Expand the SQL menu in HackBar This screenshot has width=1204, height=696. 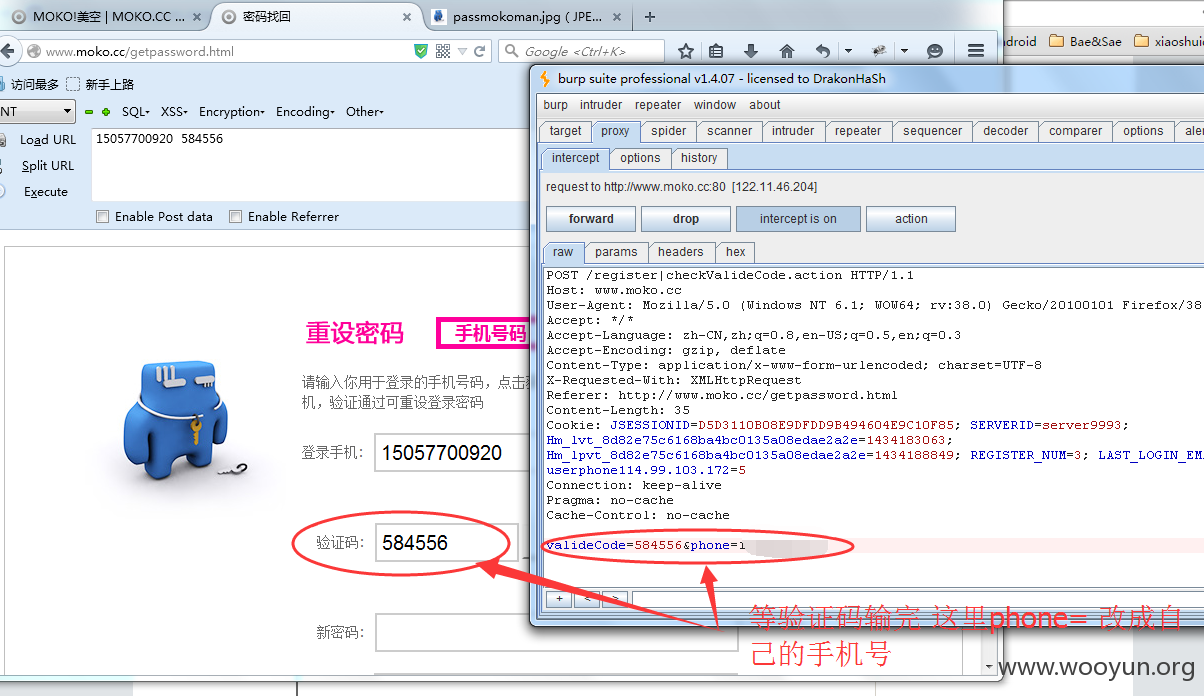tap(136, 112)
